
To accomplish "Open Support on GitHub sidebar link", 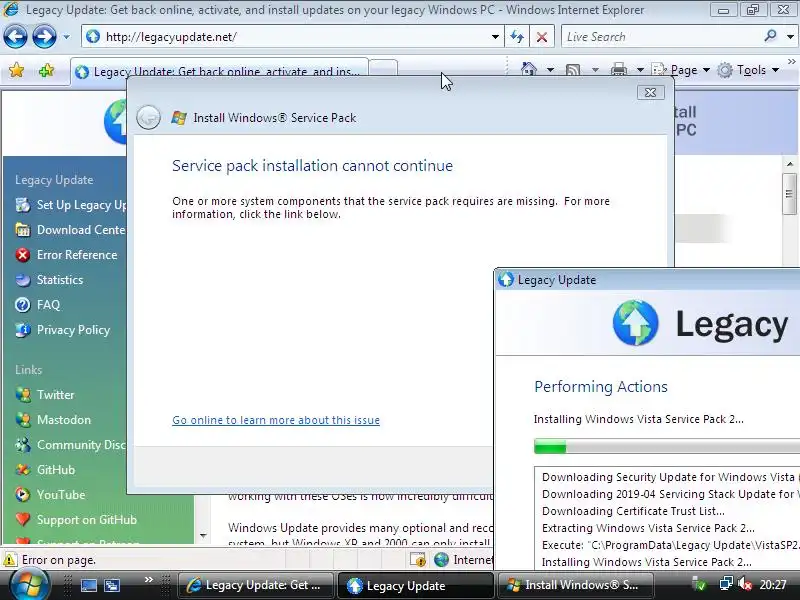I will (76, 519).
